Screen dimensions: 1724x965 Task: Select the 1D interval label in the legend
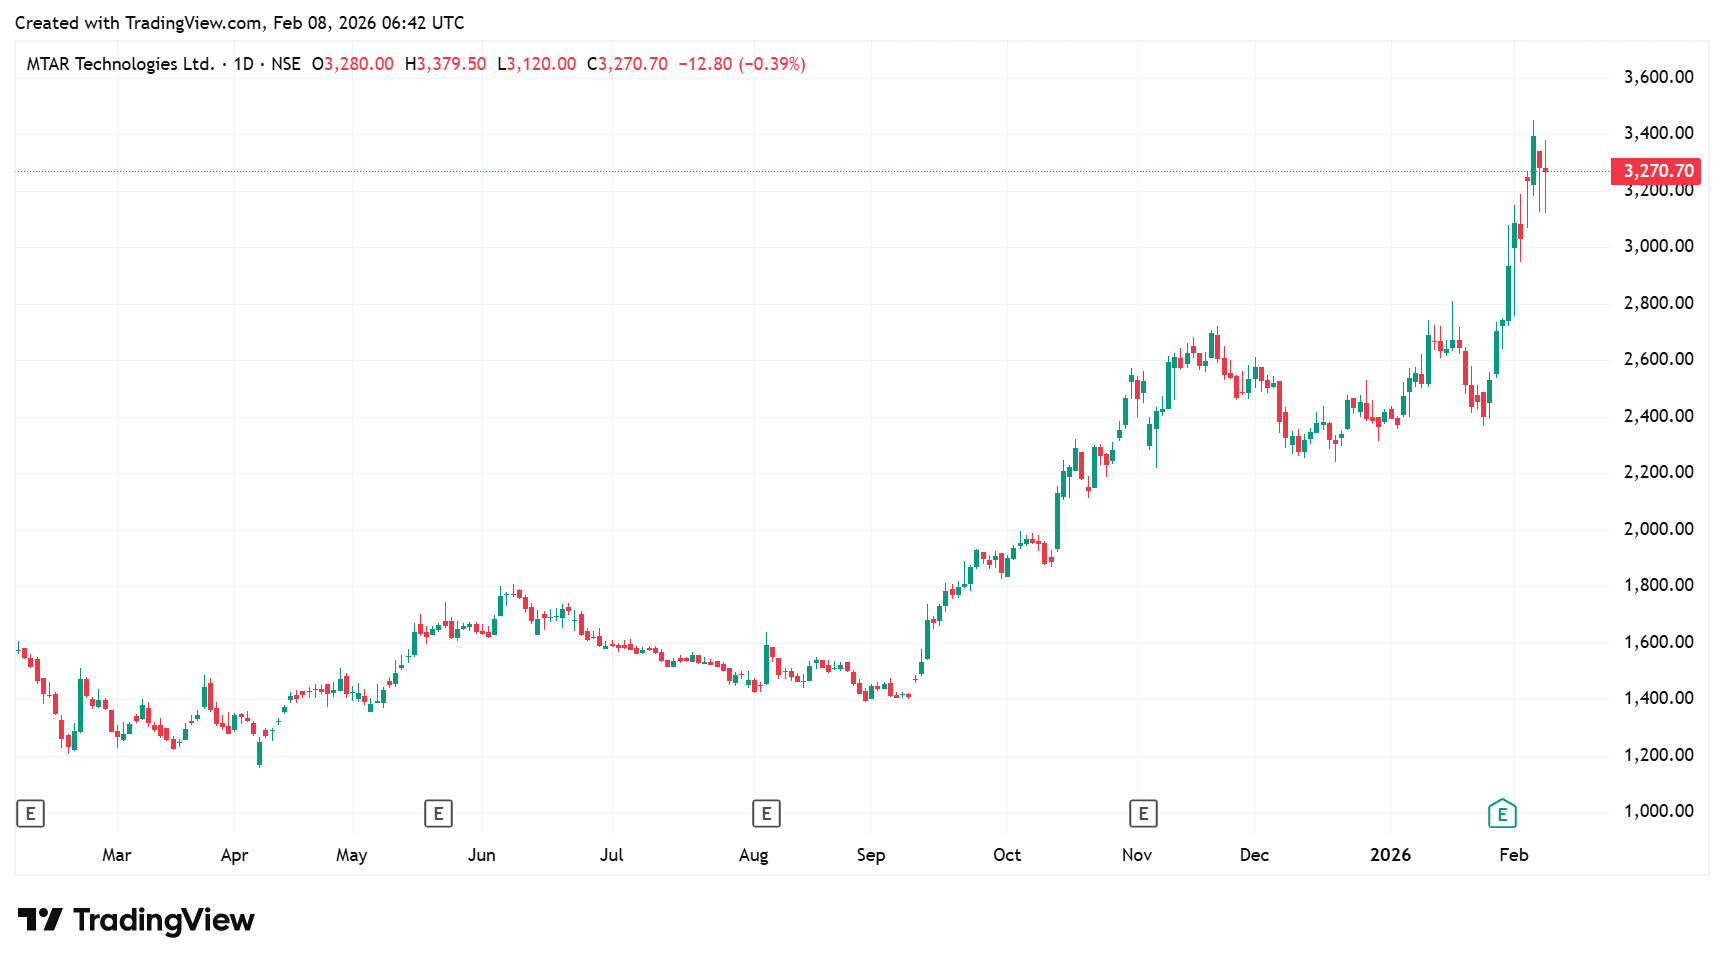[x=243, y=64]
